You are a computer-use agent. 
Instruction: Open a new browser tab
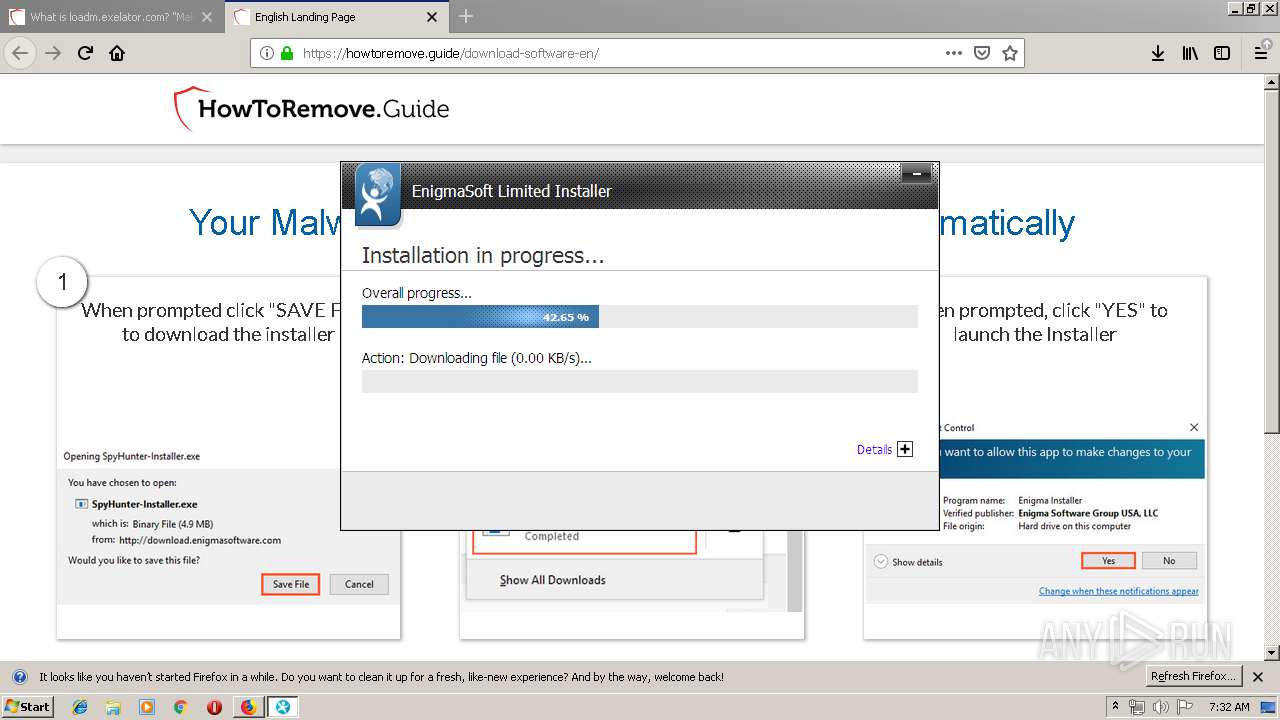(466, 16)
